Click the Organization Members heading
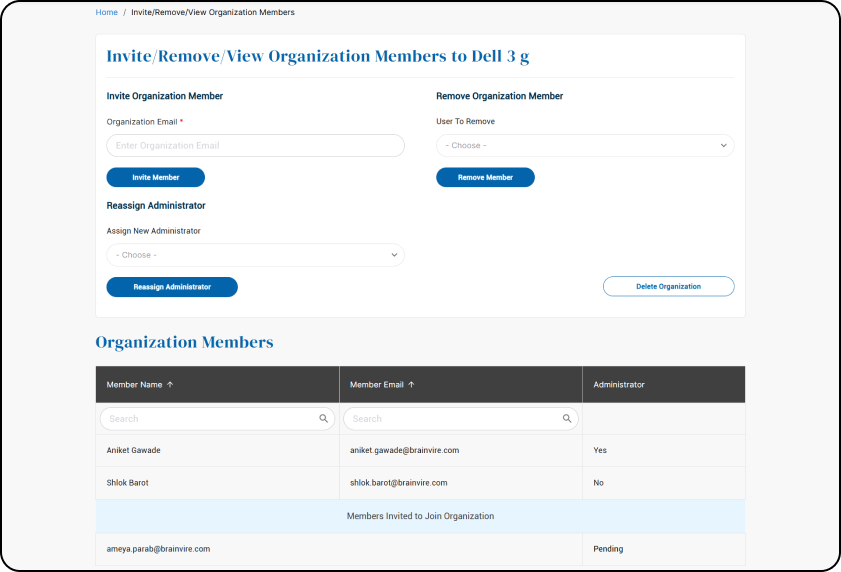The height and width of the screenshot is (572, 841). click(185, 342)
